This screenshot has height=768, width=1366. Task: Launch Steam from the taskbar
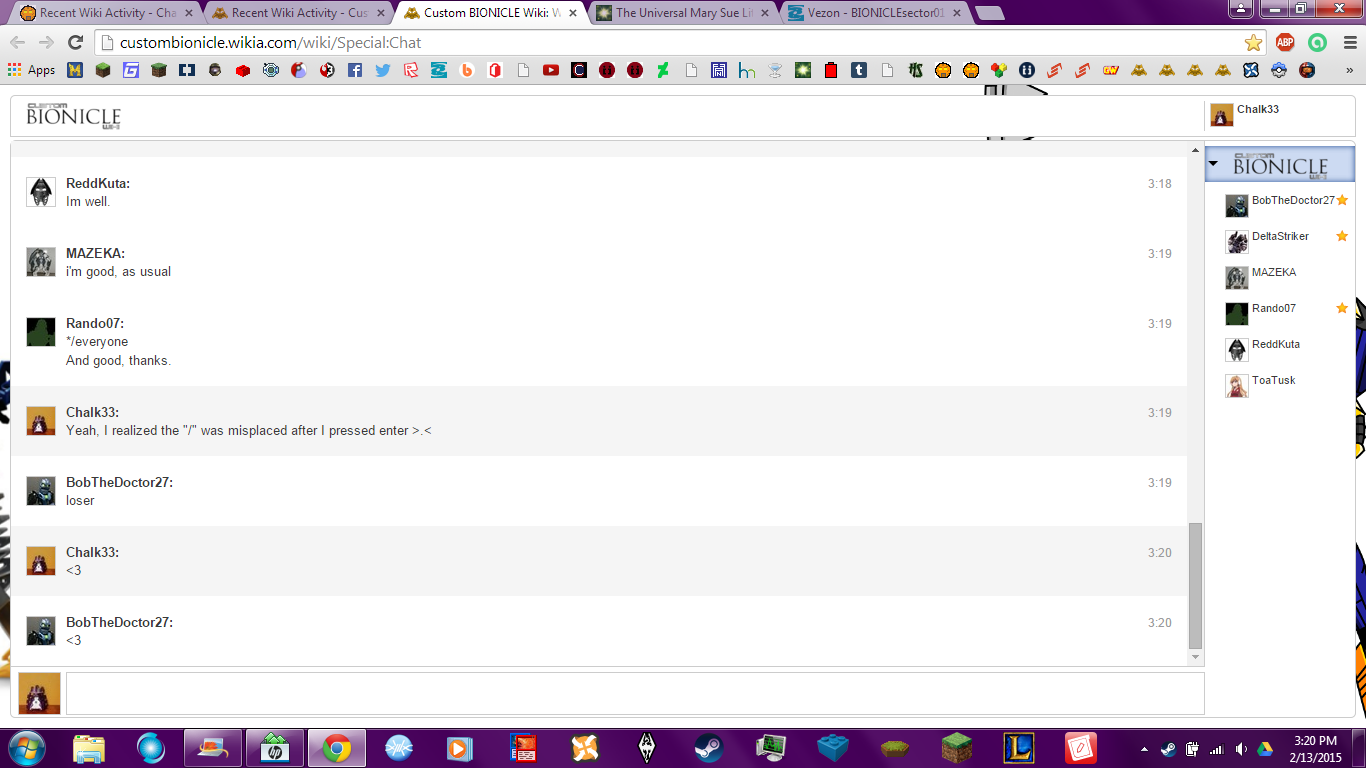(709, 748)
